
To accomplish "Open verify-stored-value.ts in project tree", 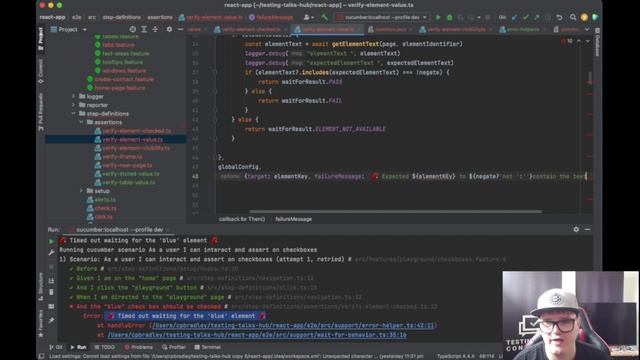I will click(x=131, y=174).
